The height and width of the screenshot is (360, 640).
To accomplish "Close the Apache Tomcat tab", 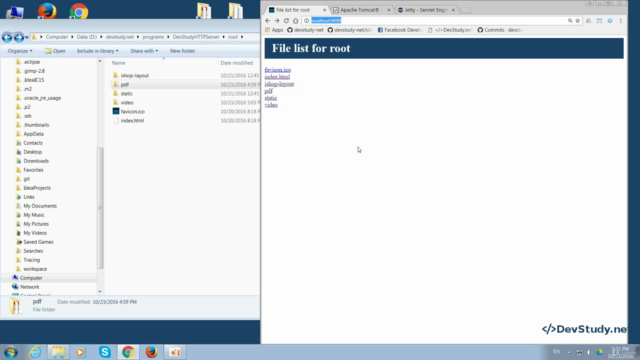I will click(x=389, y=10).
